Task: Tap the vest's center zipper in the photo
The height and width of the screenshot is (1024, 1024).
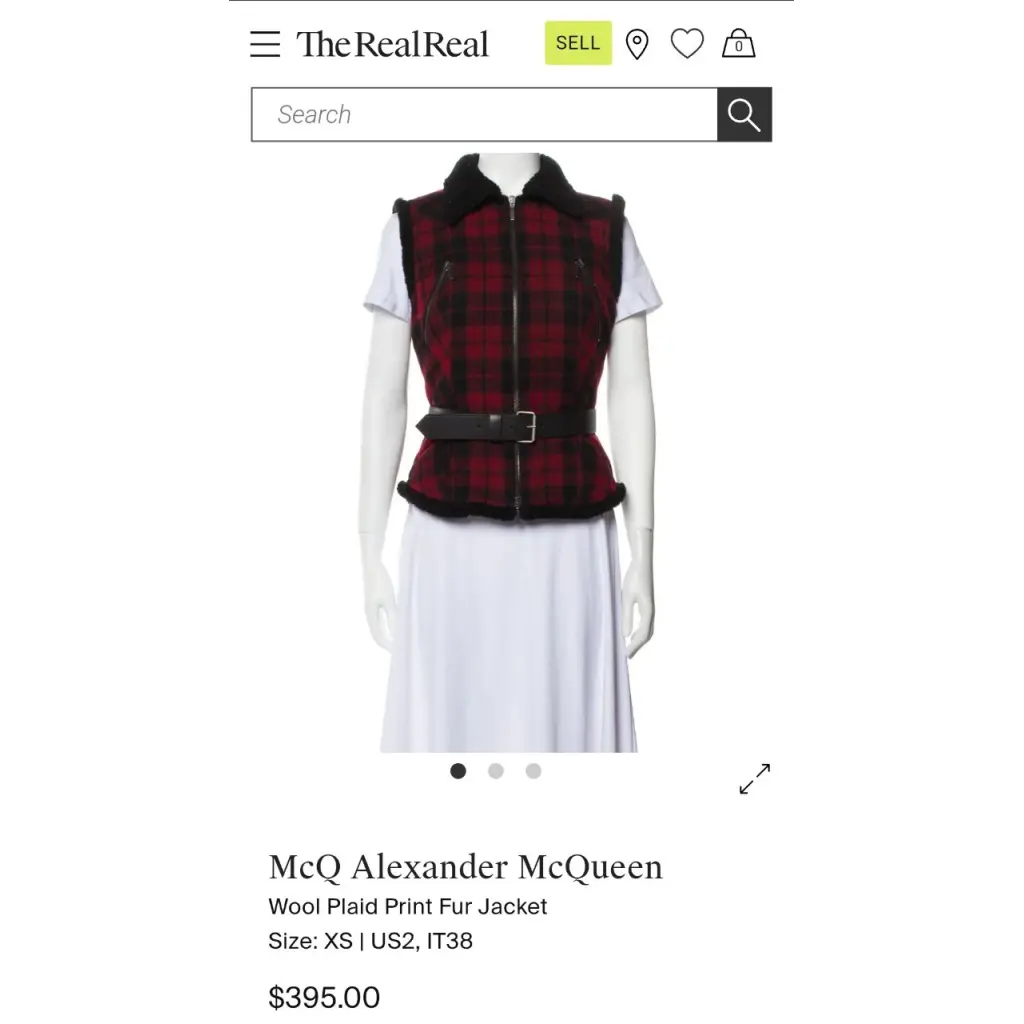Action: coord(515,353)
